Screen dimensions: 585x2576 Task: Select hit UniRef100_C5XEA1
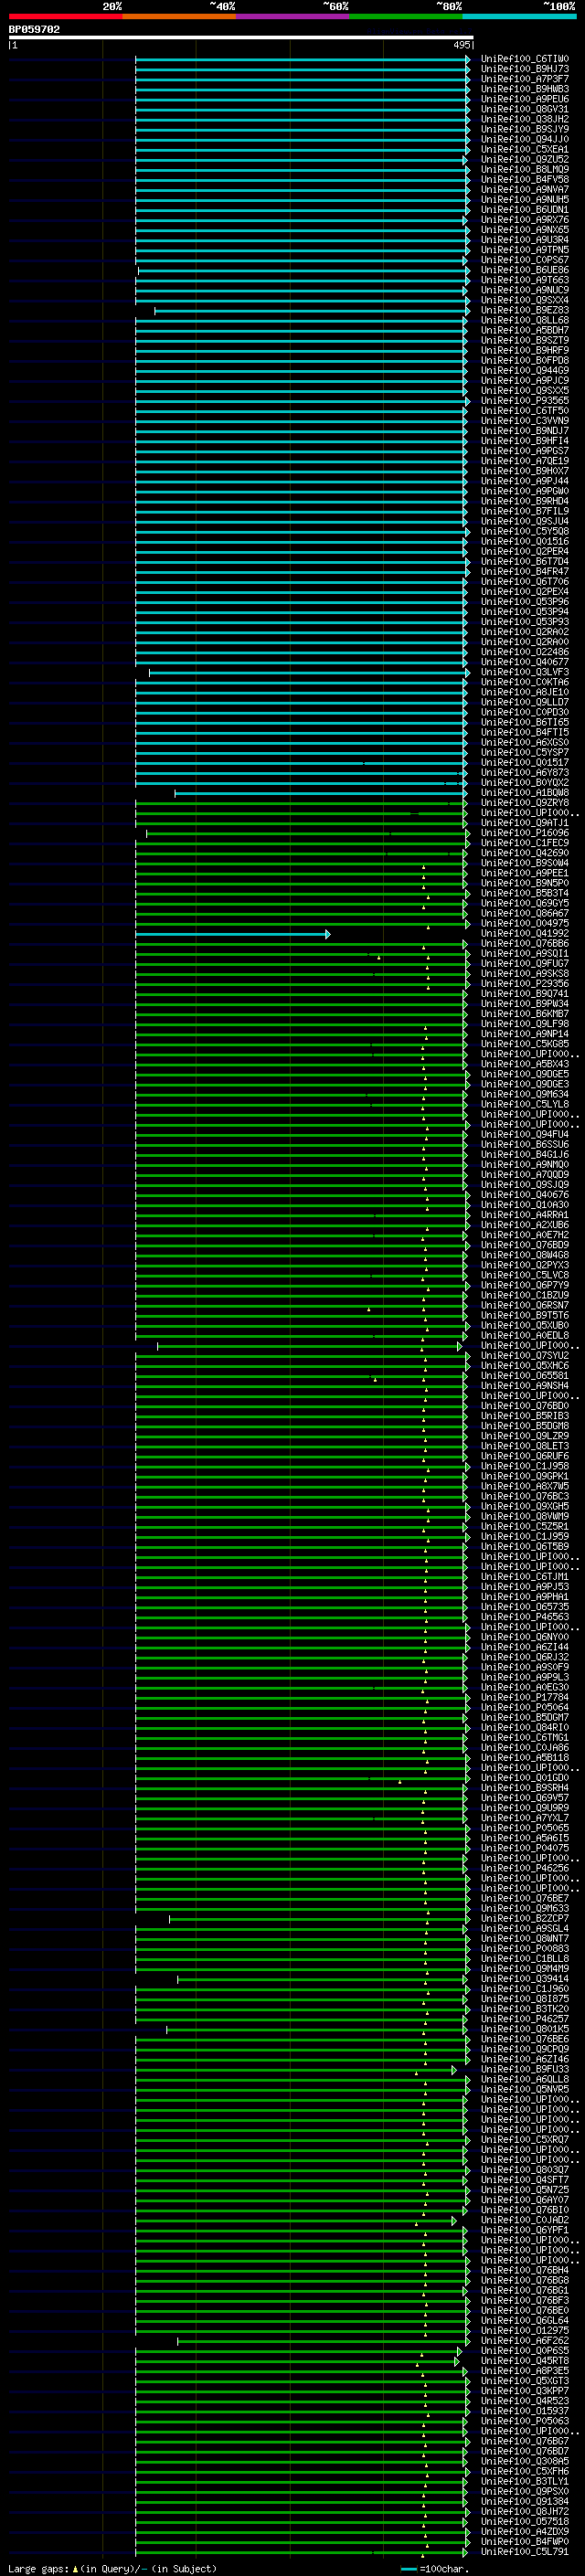[x=525, y=150]
